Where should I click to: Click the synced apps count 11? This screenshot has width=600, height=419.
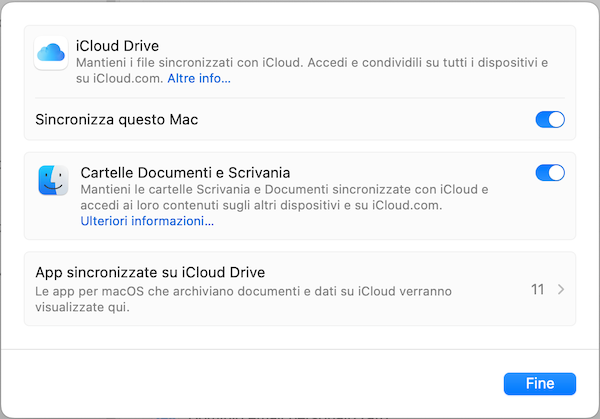537,289
